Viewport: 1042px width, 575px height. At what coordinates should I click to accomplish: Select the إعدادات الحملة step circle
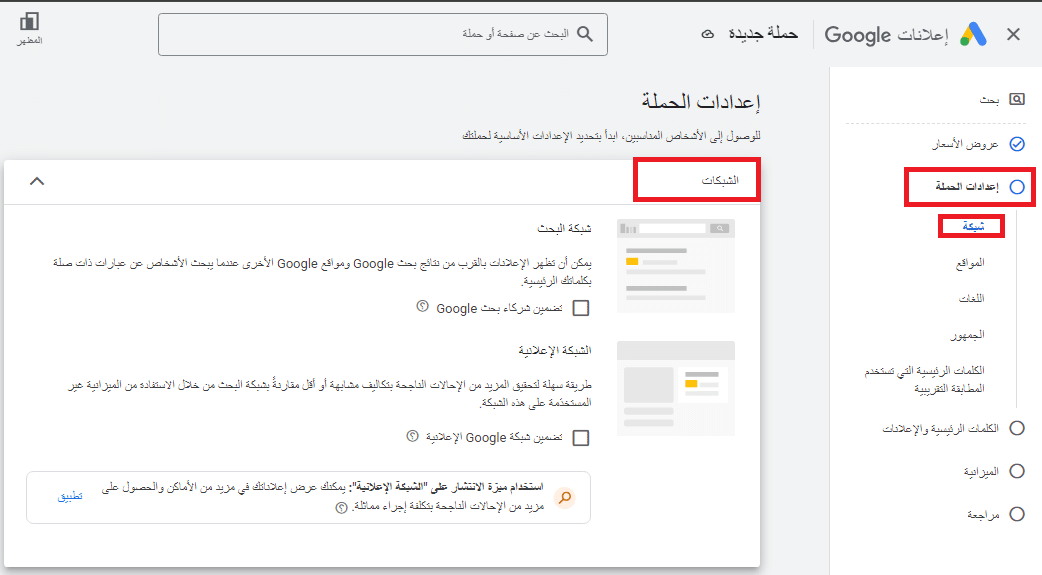[1017, 187]
